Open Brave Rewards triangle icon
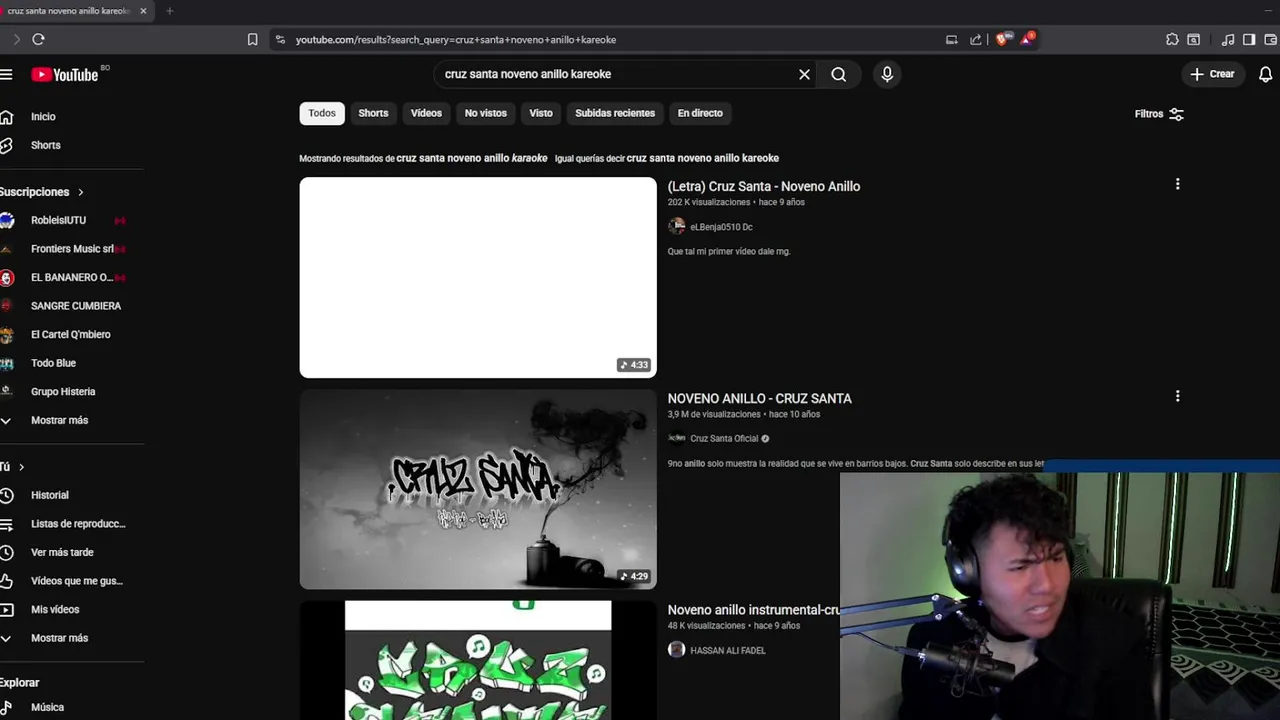Image resolution: width=1280 pixels, height=720 pixels. (x=1027, y=39)
